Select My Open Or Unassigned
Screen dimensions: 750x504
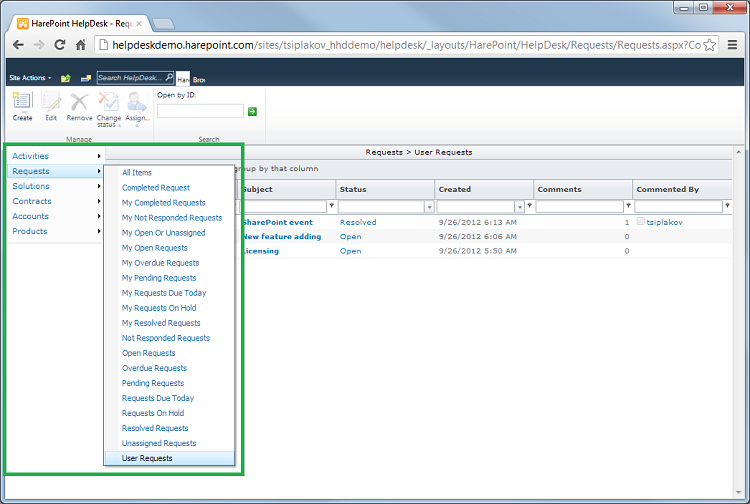pyautogui.click(x=164, y=233)
